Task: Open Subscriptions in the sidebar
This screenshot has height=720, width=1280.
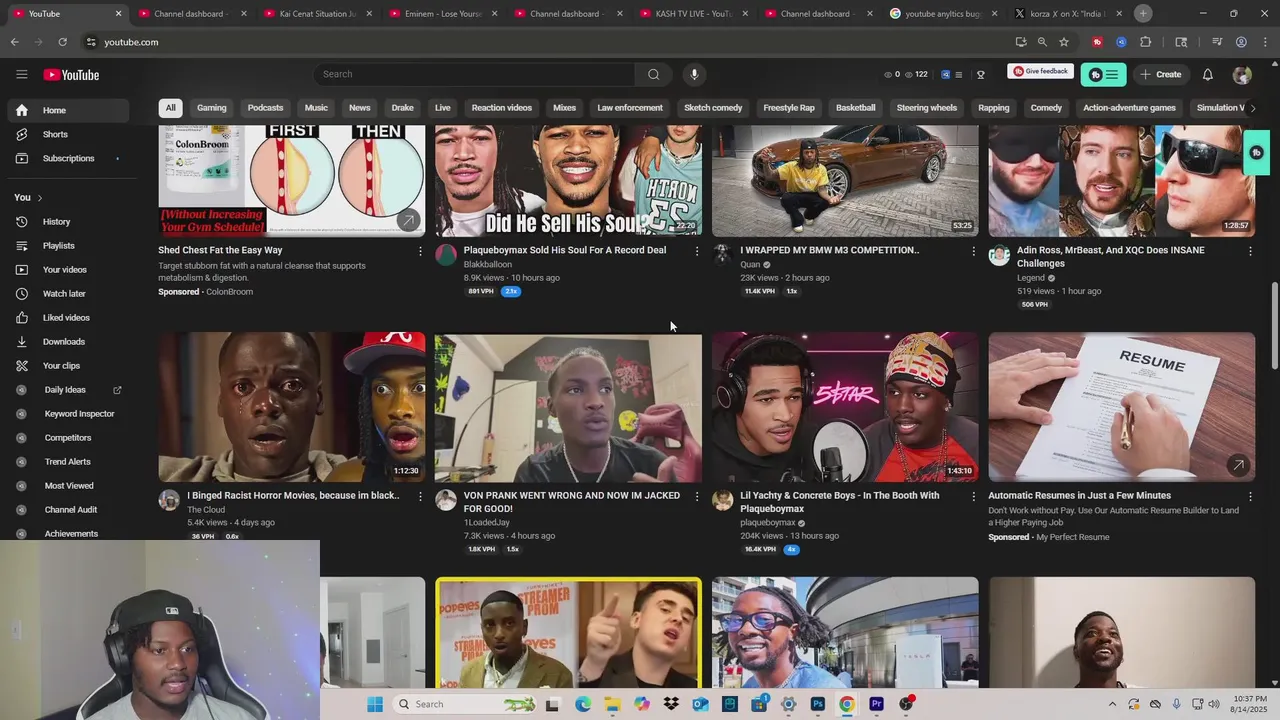Action: point(68,158)
